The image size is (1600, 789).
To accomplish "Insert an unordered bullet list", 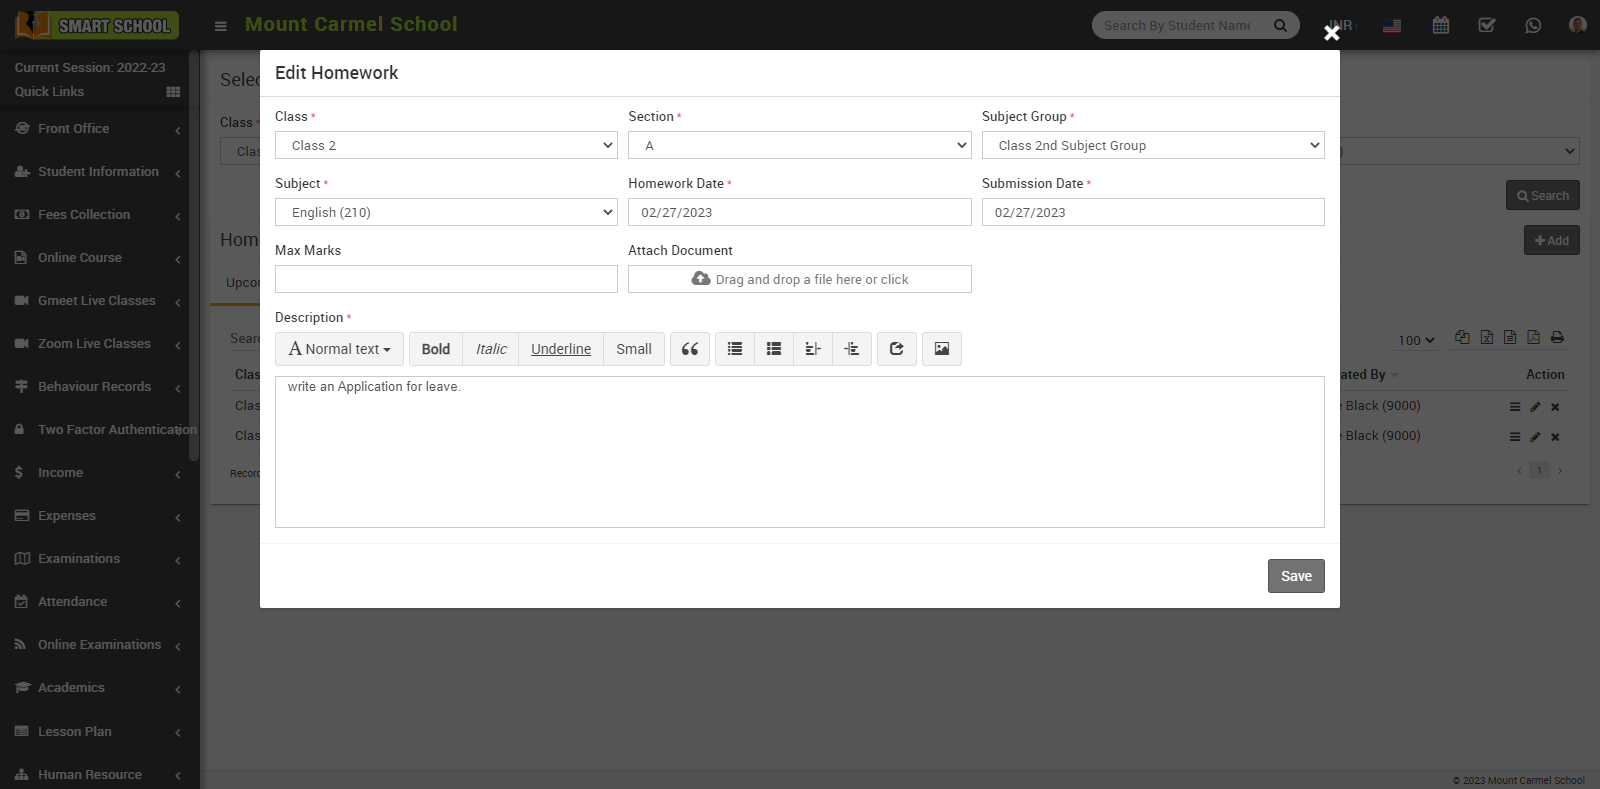I will tap(735, 349).
